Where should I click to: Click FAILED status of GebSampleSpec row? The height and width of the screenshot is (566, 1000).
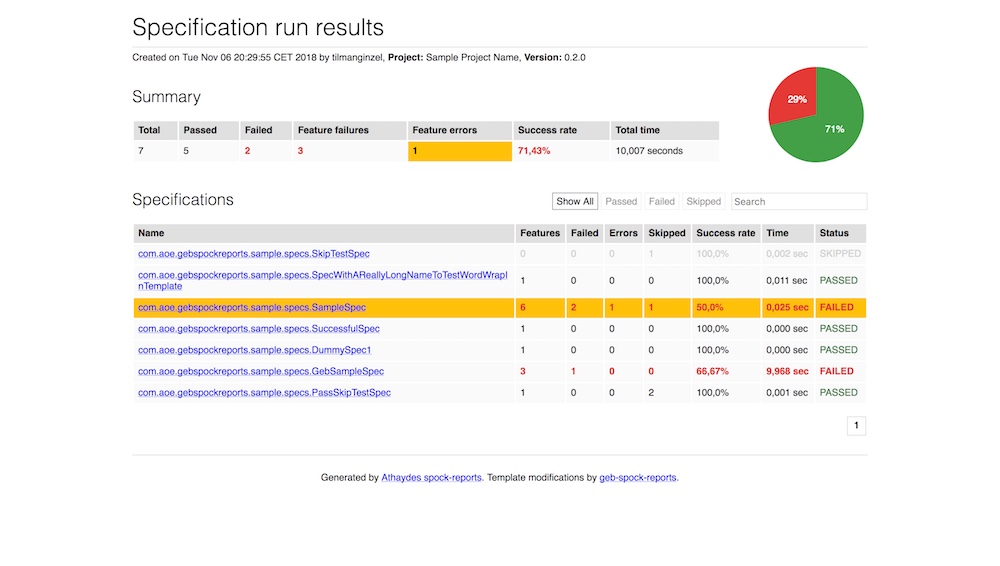836,371
